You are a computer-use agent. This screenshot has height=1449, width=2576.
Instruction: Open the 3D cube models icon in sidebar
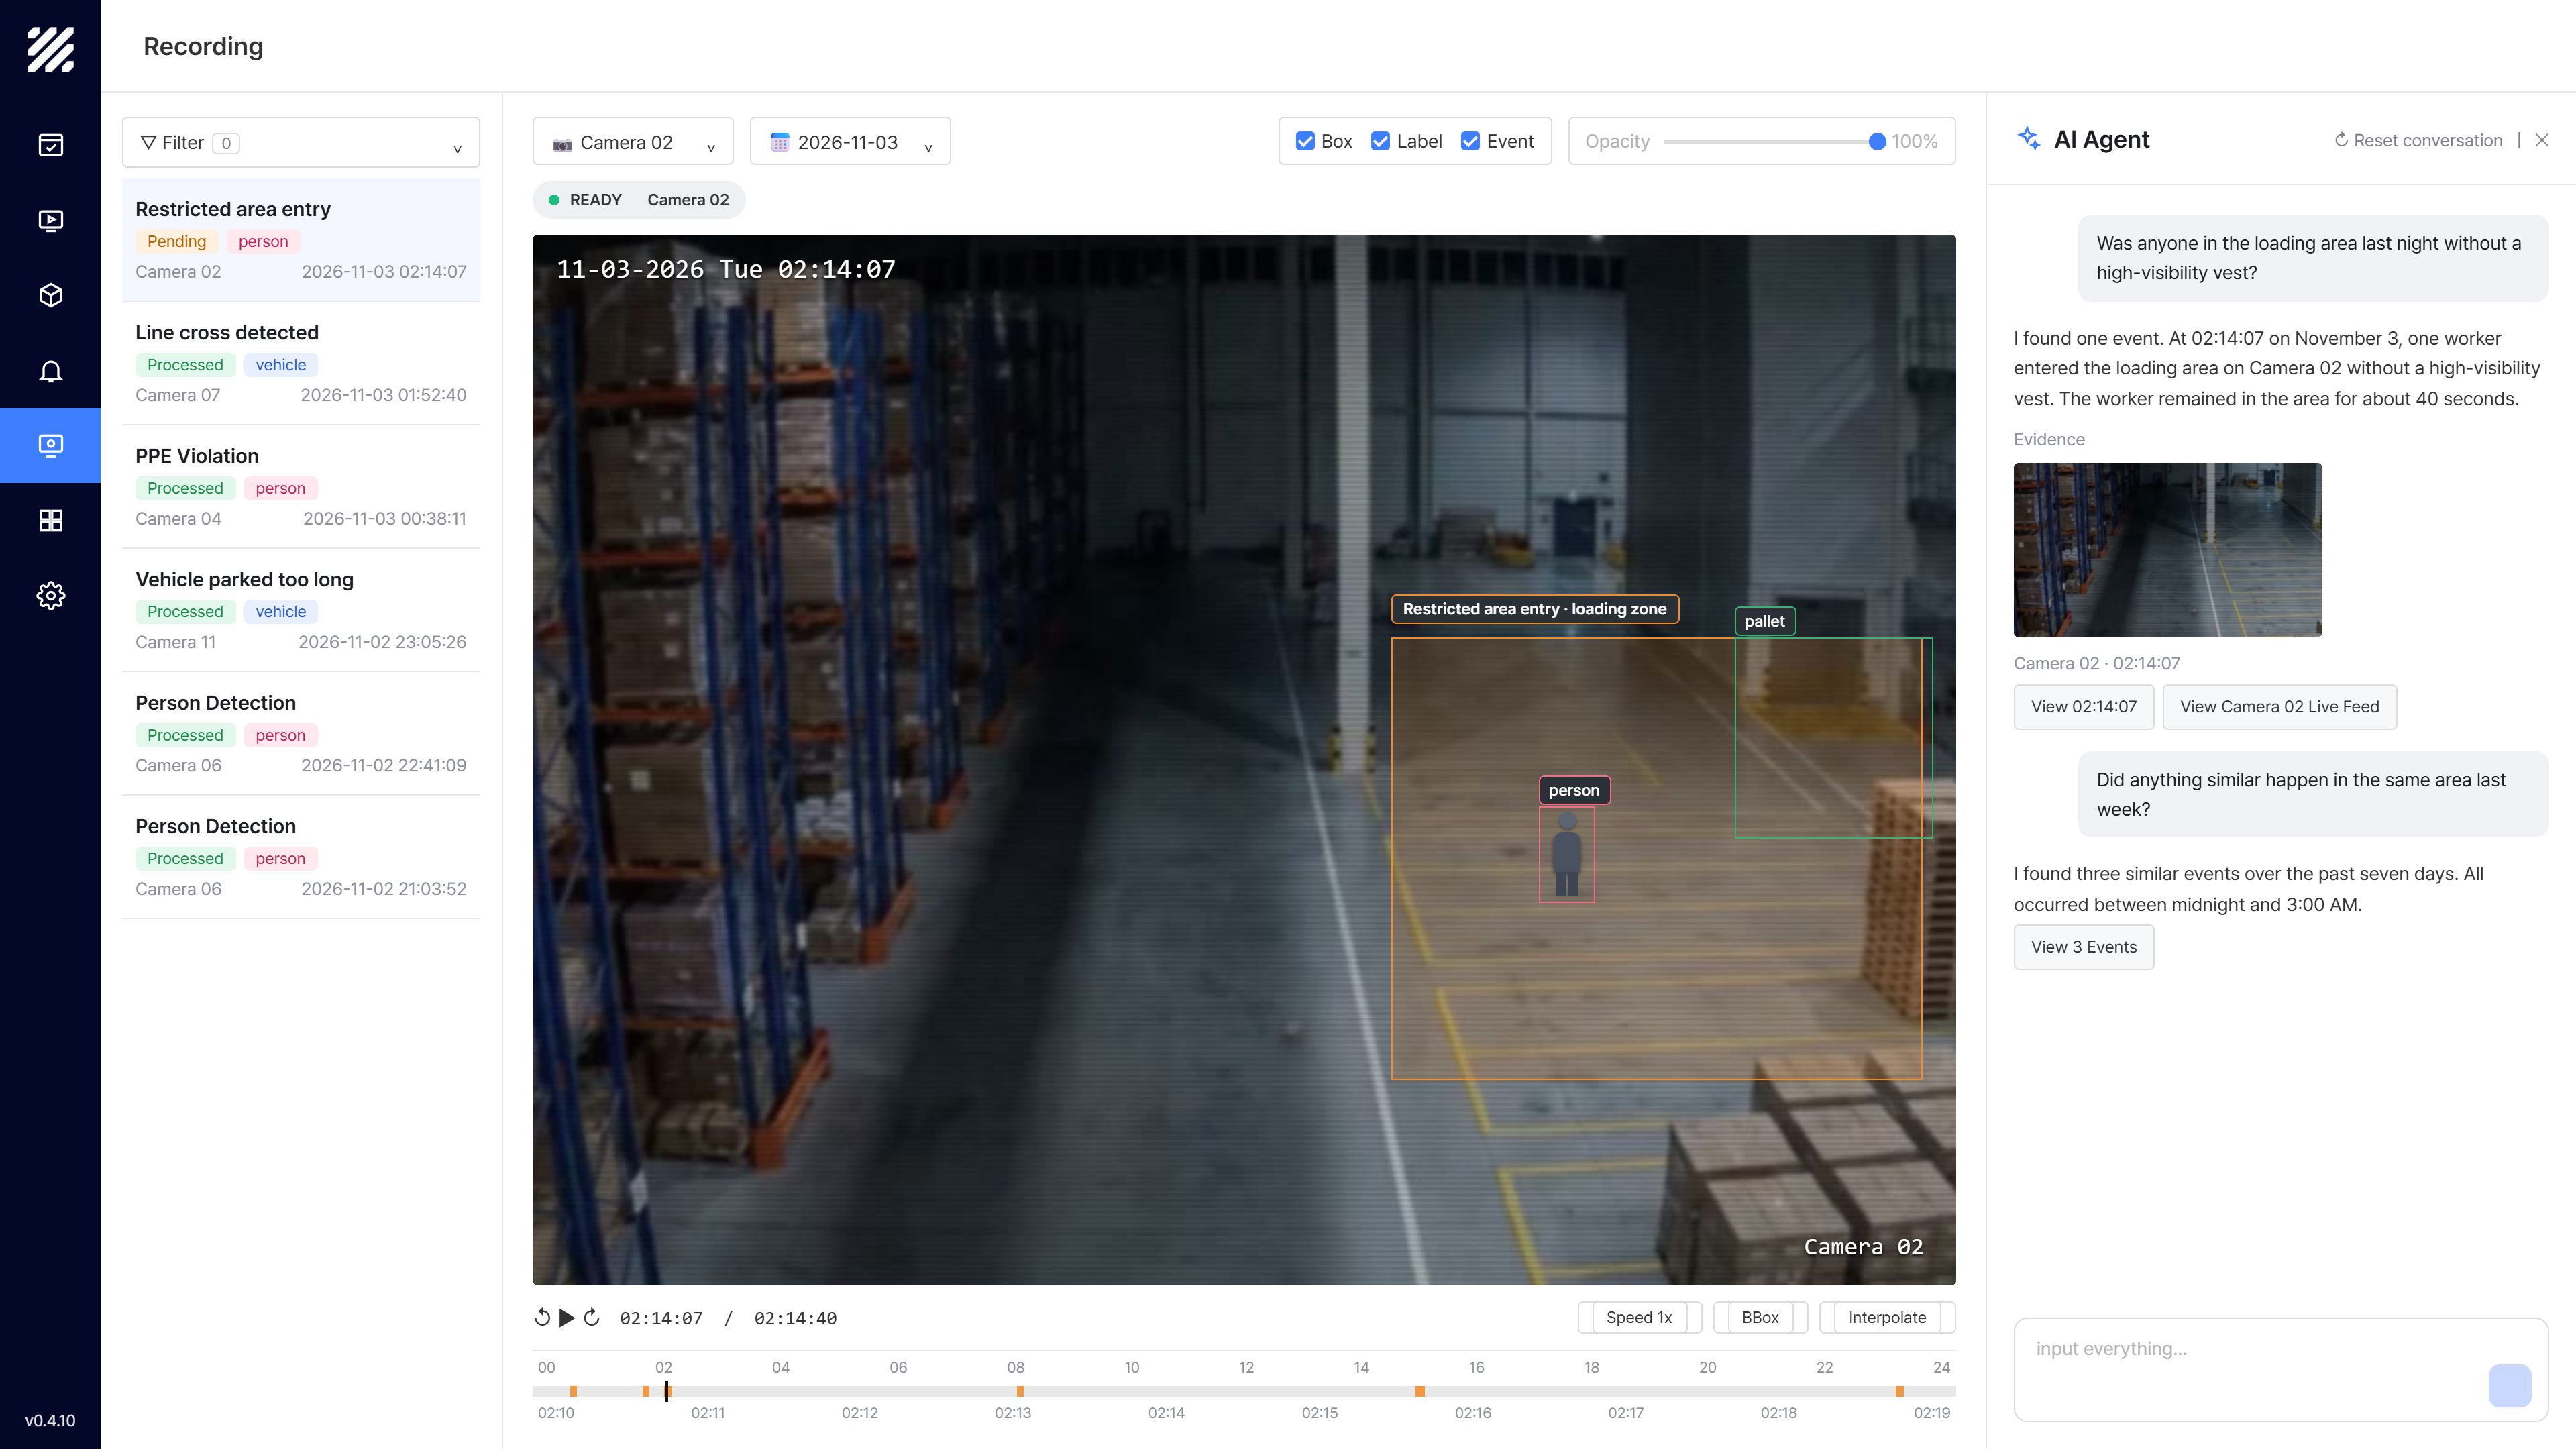tap(50, 295)
